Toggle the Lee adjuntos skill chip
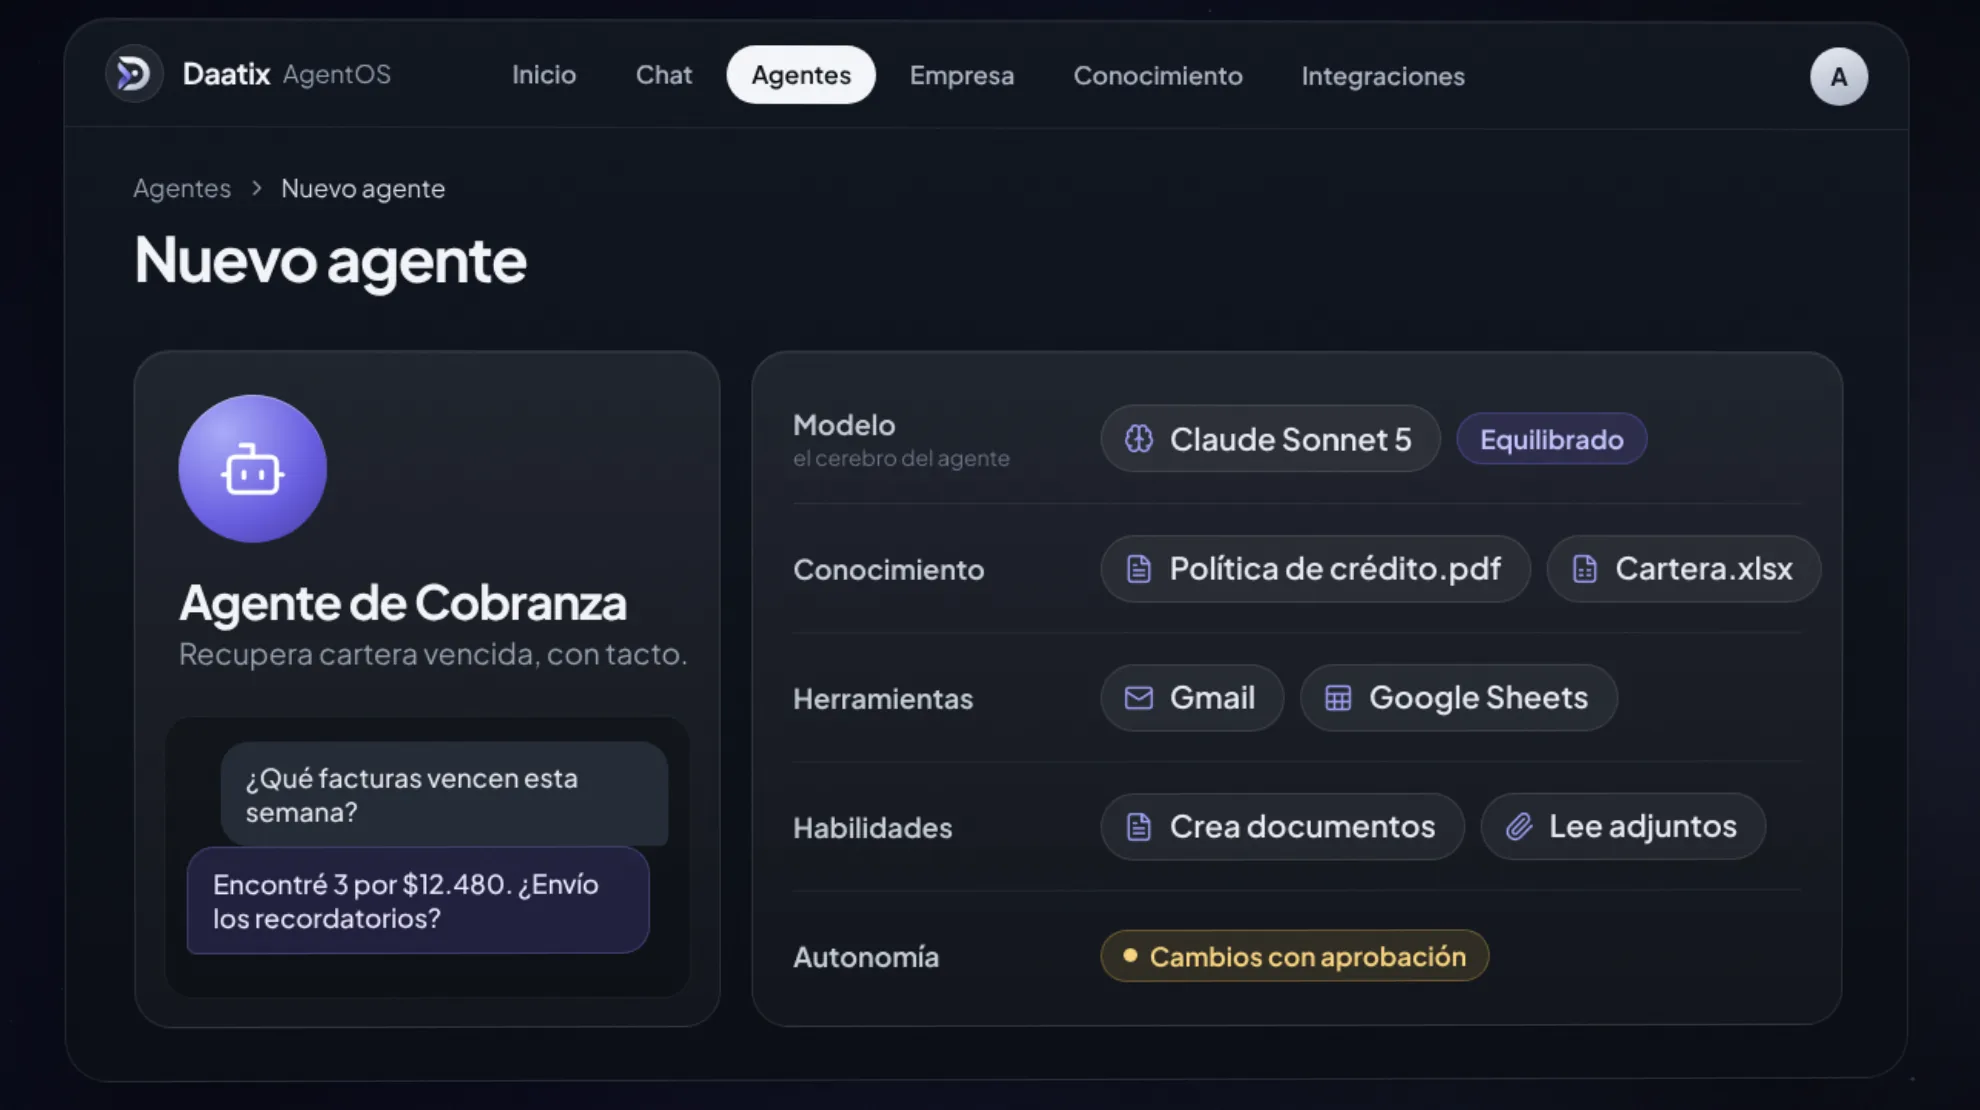This screenshot has height=1110, width=1980. click(x=1623, y=827)
